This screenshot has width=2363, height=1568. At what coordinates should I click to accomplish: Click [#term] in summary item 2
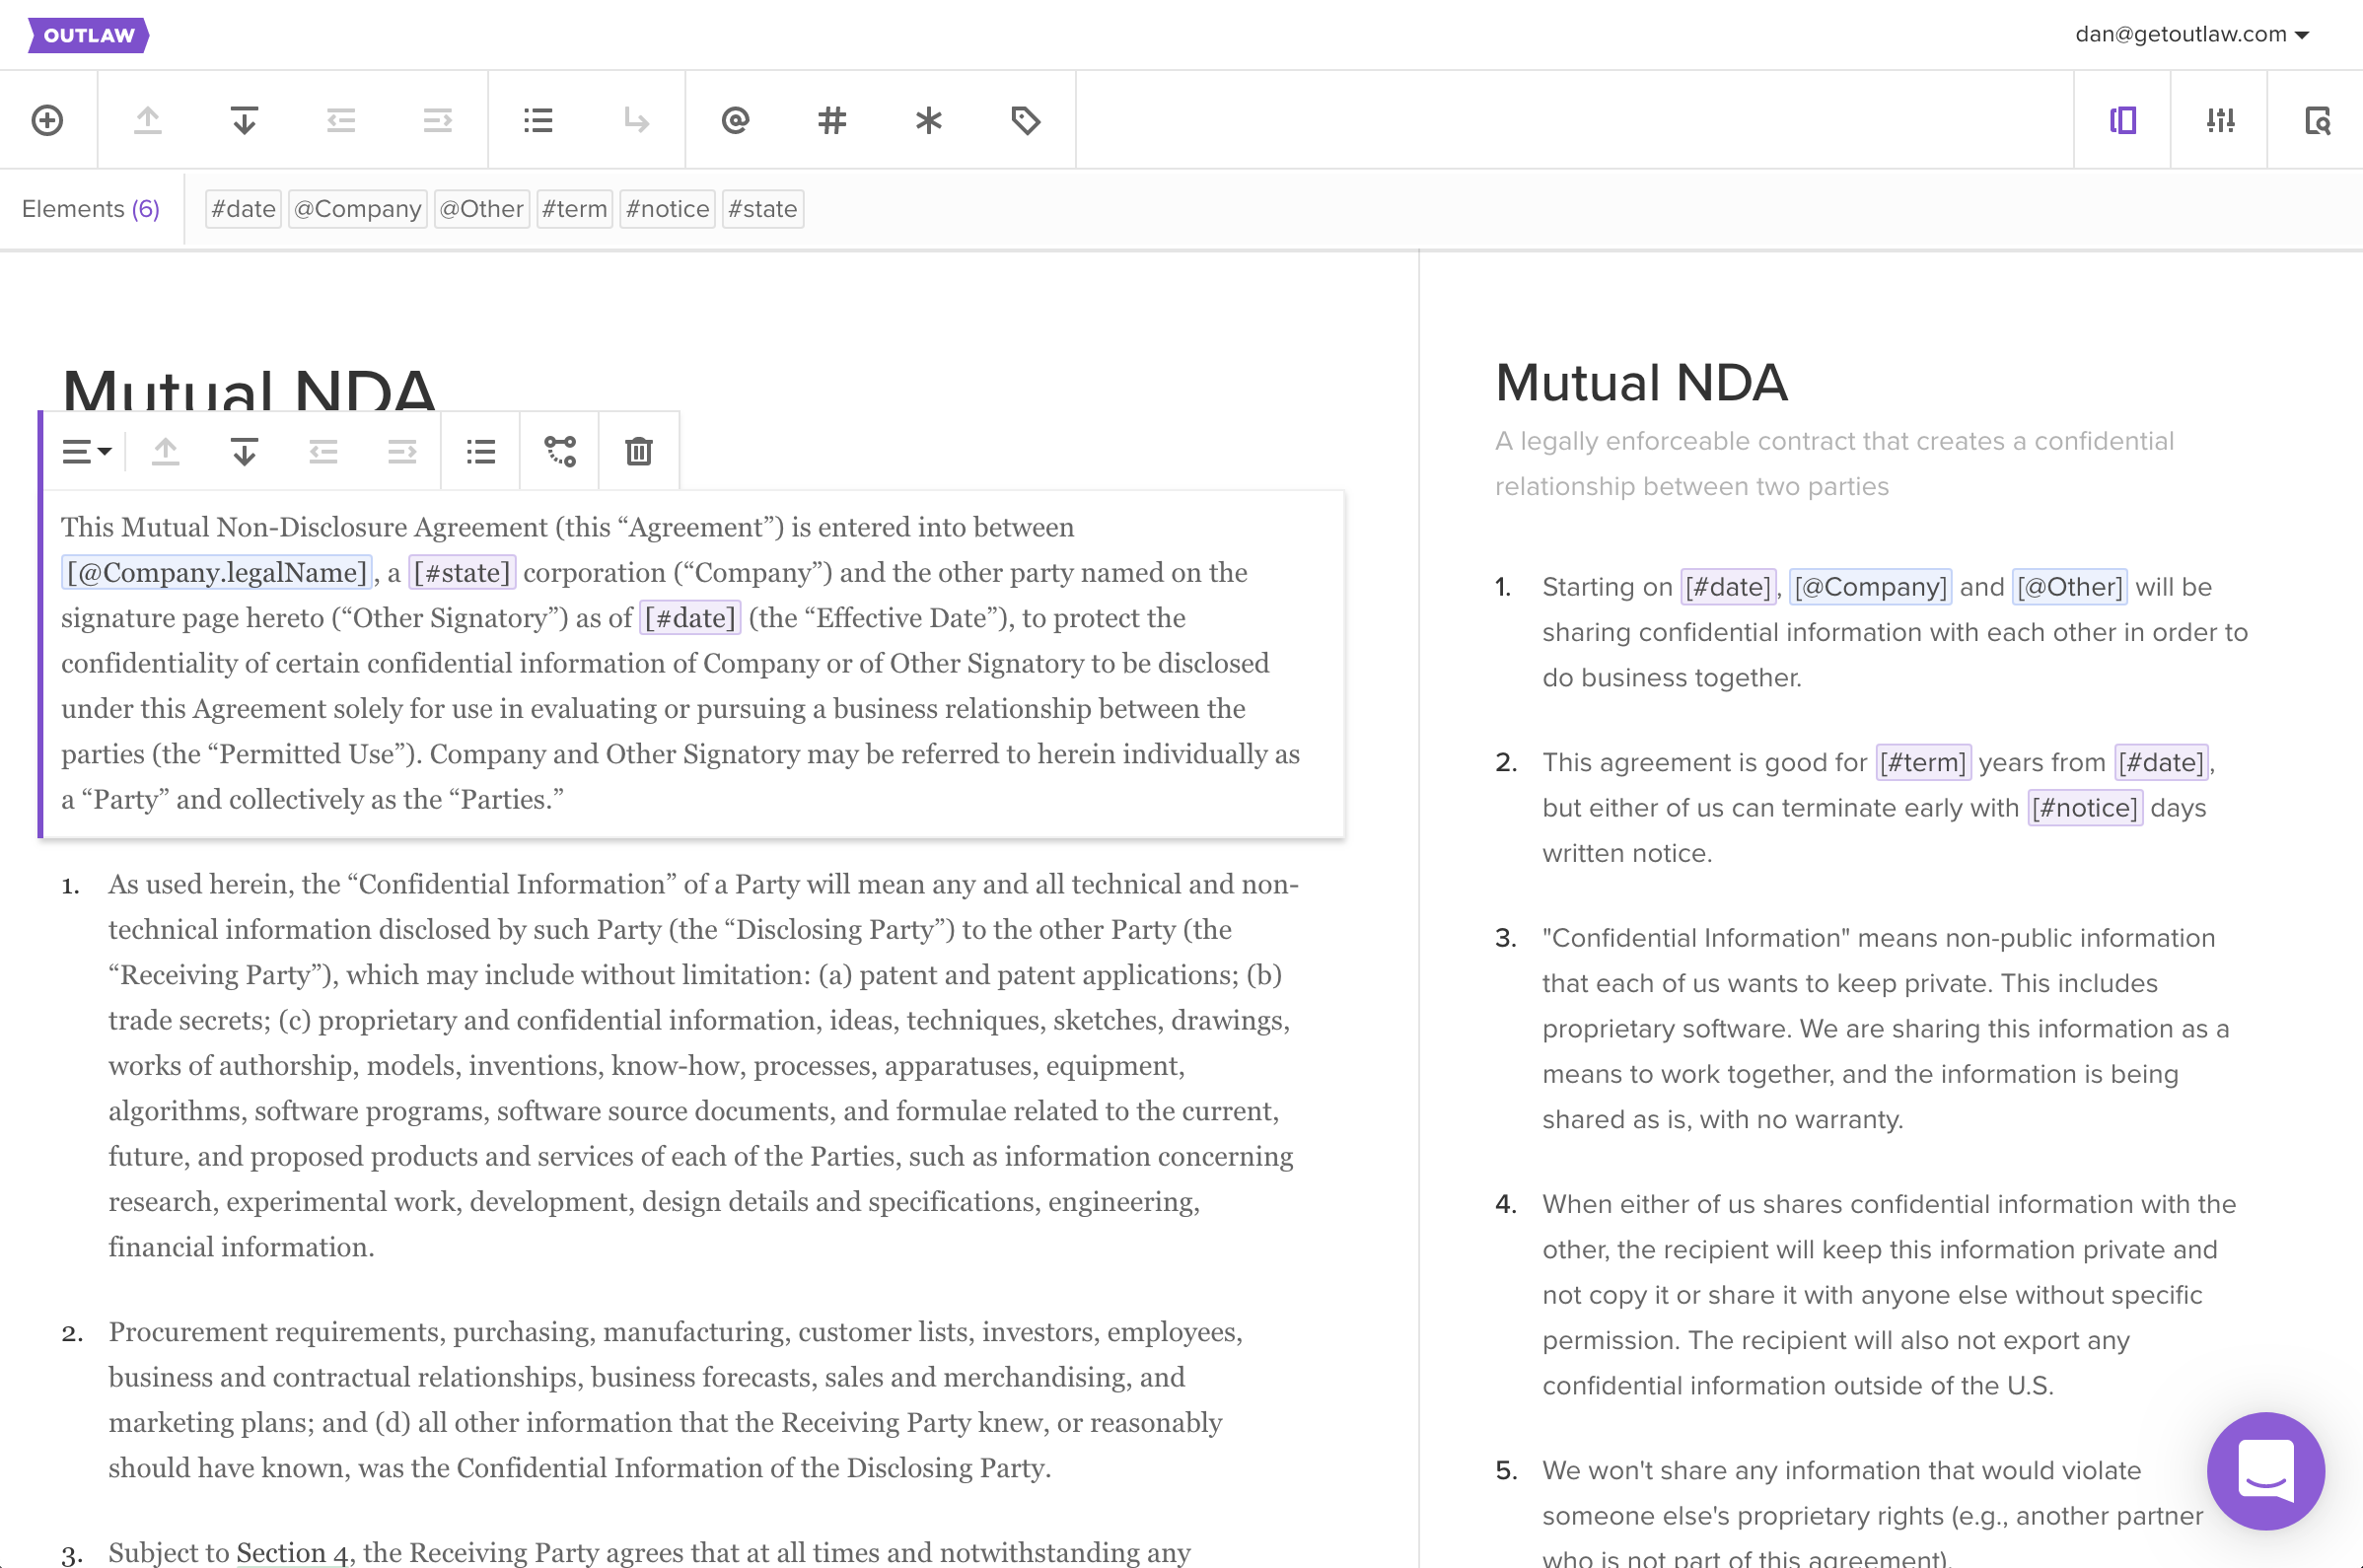[x=1922, y=762]
